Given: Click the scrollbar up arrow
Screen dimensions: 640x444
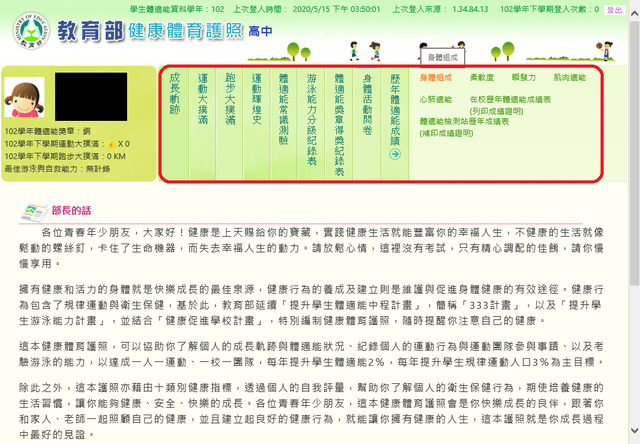Looking at the screenshot, I should tap(634, 13).
